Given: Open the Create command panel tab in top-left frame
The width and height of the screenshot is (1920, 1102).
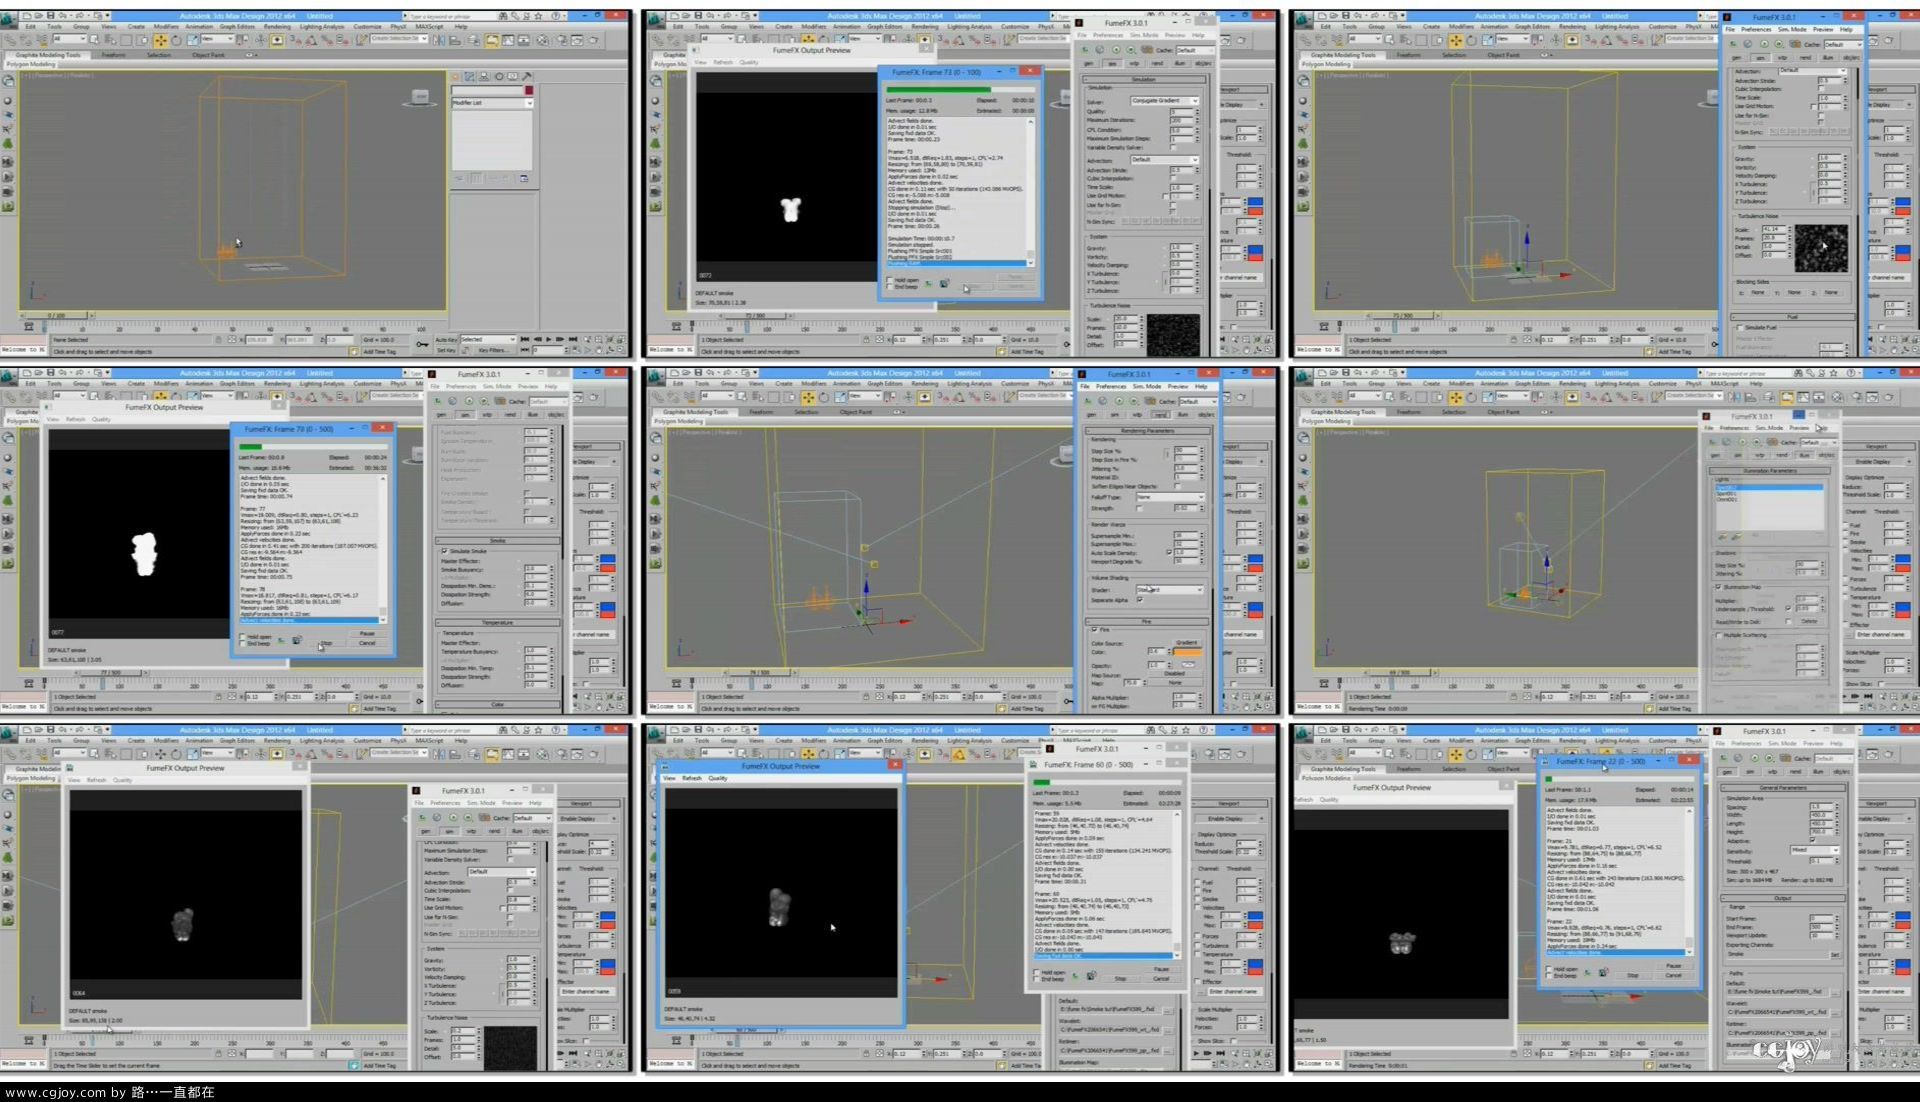Looking at the screenshot, I should [x=456, y=77].
